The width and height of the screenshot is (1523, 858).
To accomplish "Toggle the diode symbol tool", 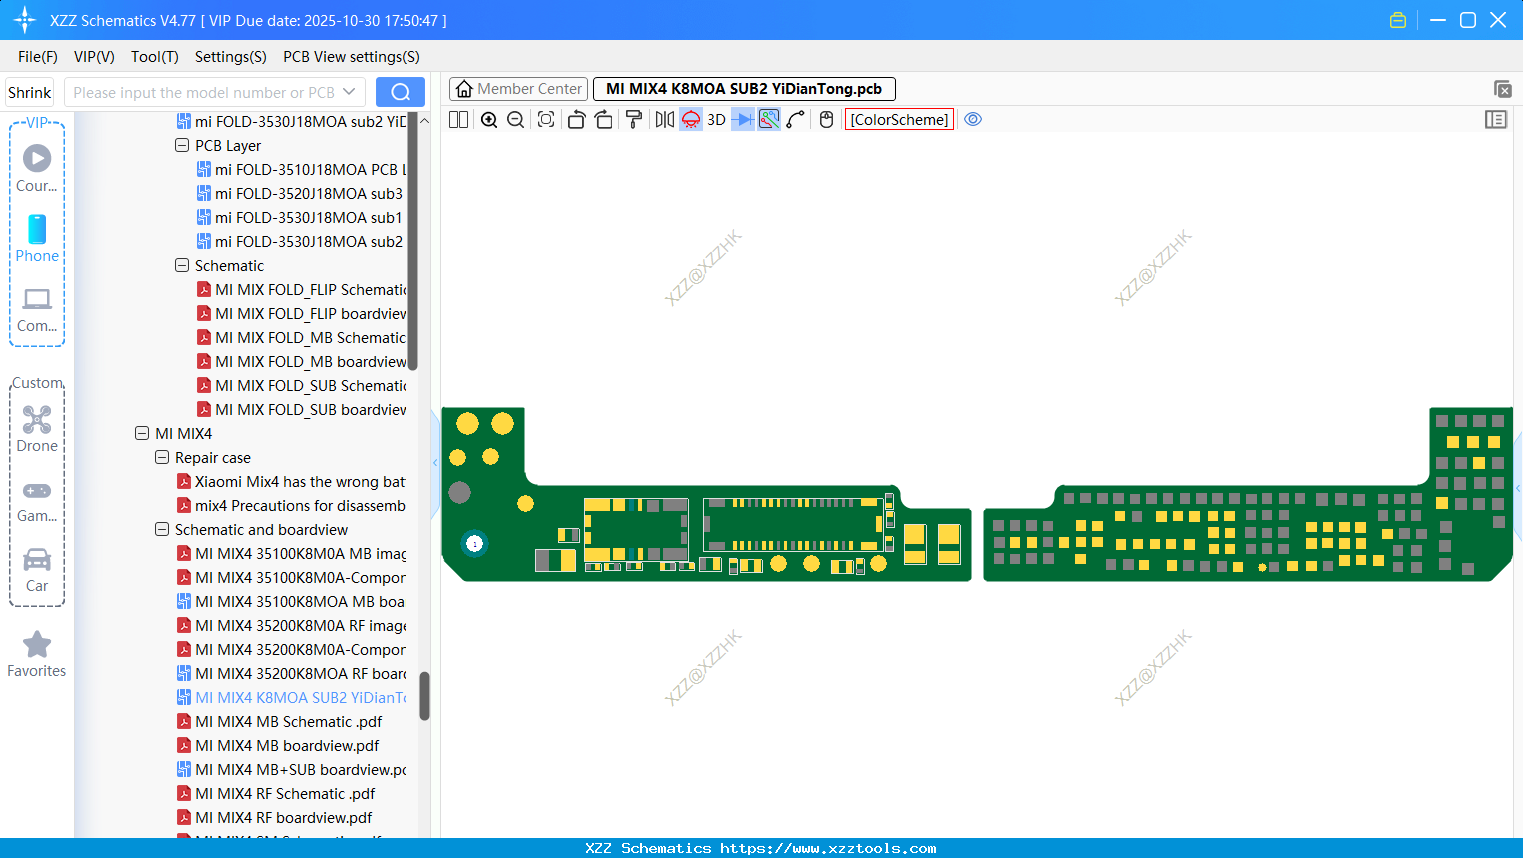I will 743,120.
